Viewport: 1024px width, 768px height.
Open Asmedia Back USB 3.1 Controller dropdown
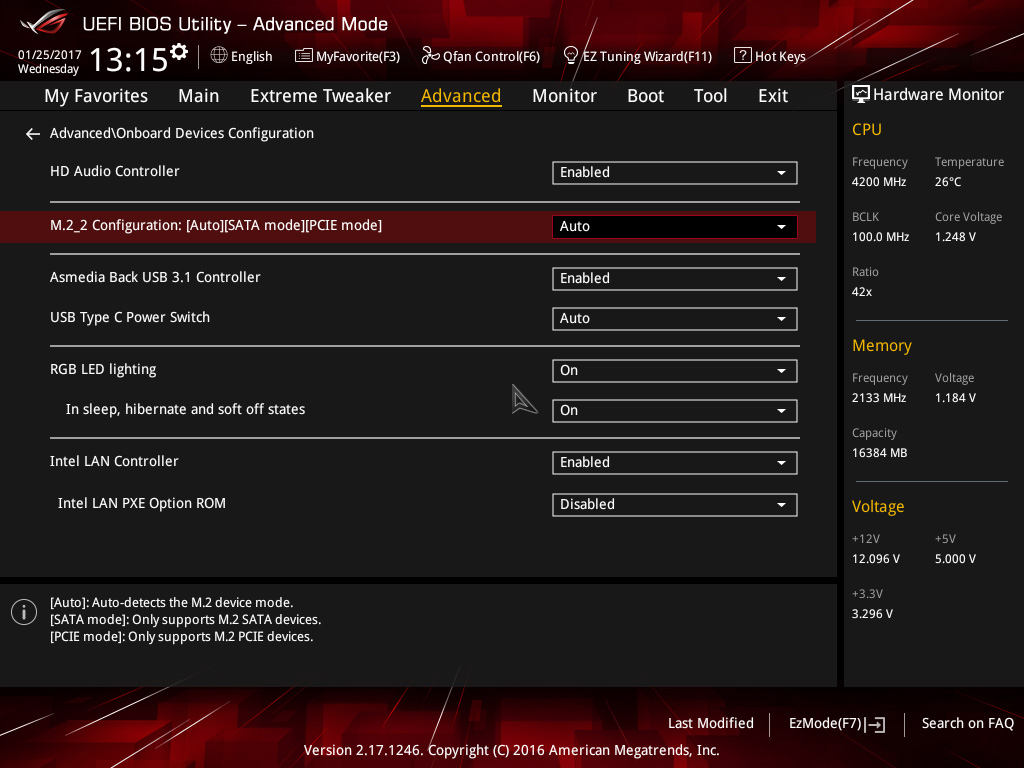click(x=675, y=279)
